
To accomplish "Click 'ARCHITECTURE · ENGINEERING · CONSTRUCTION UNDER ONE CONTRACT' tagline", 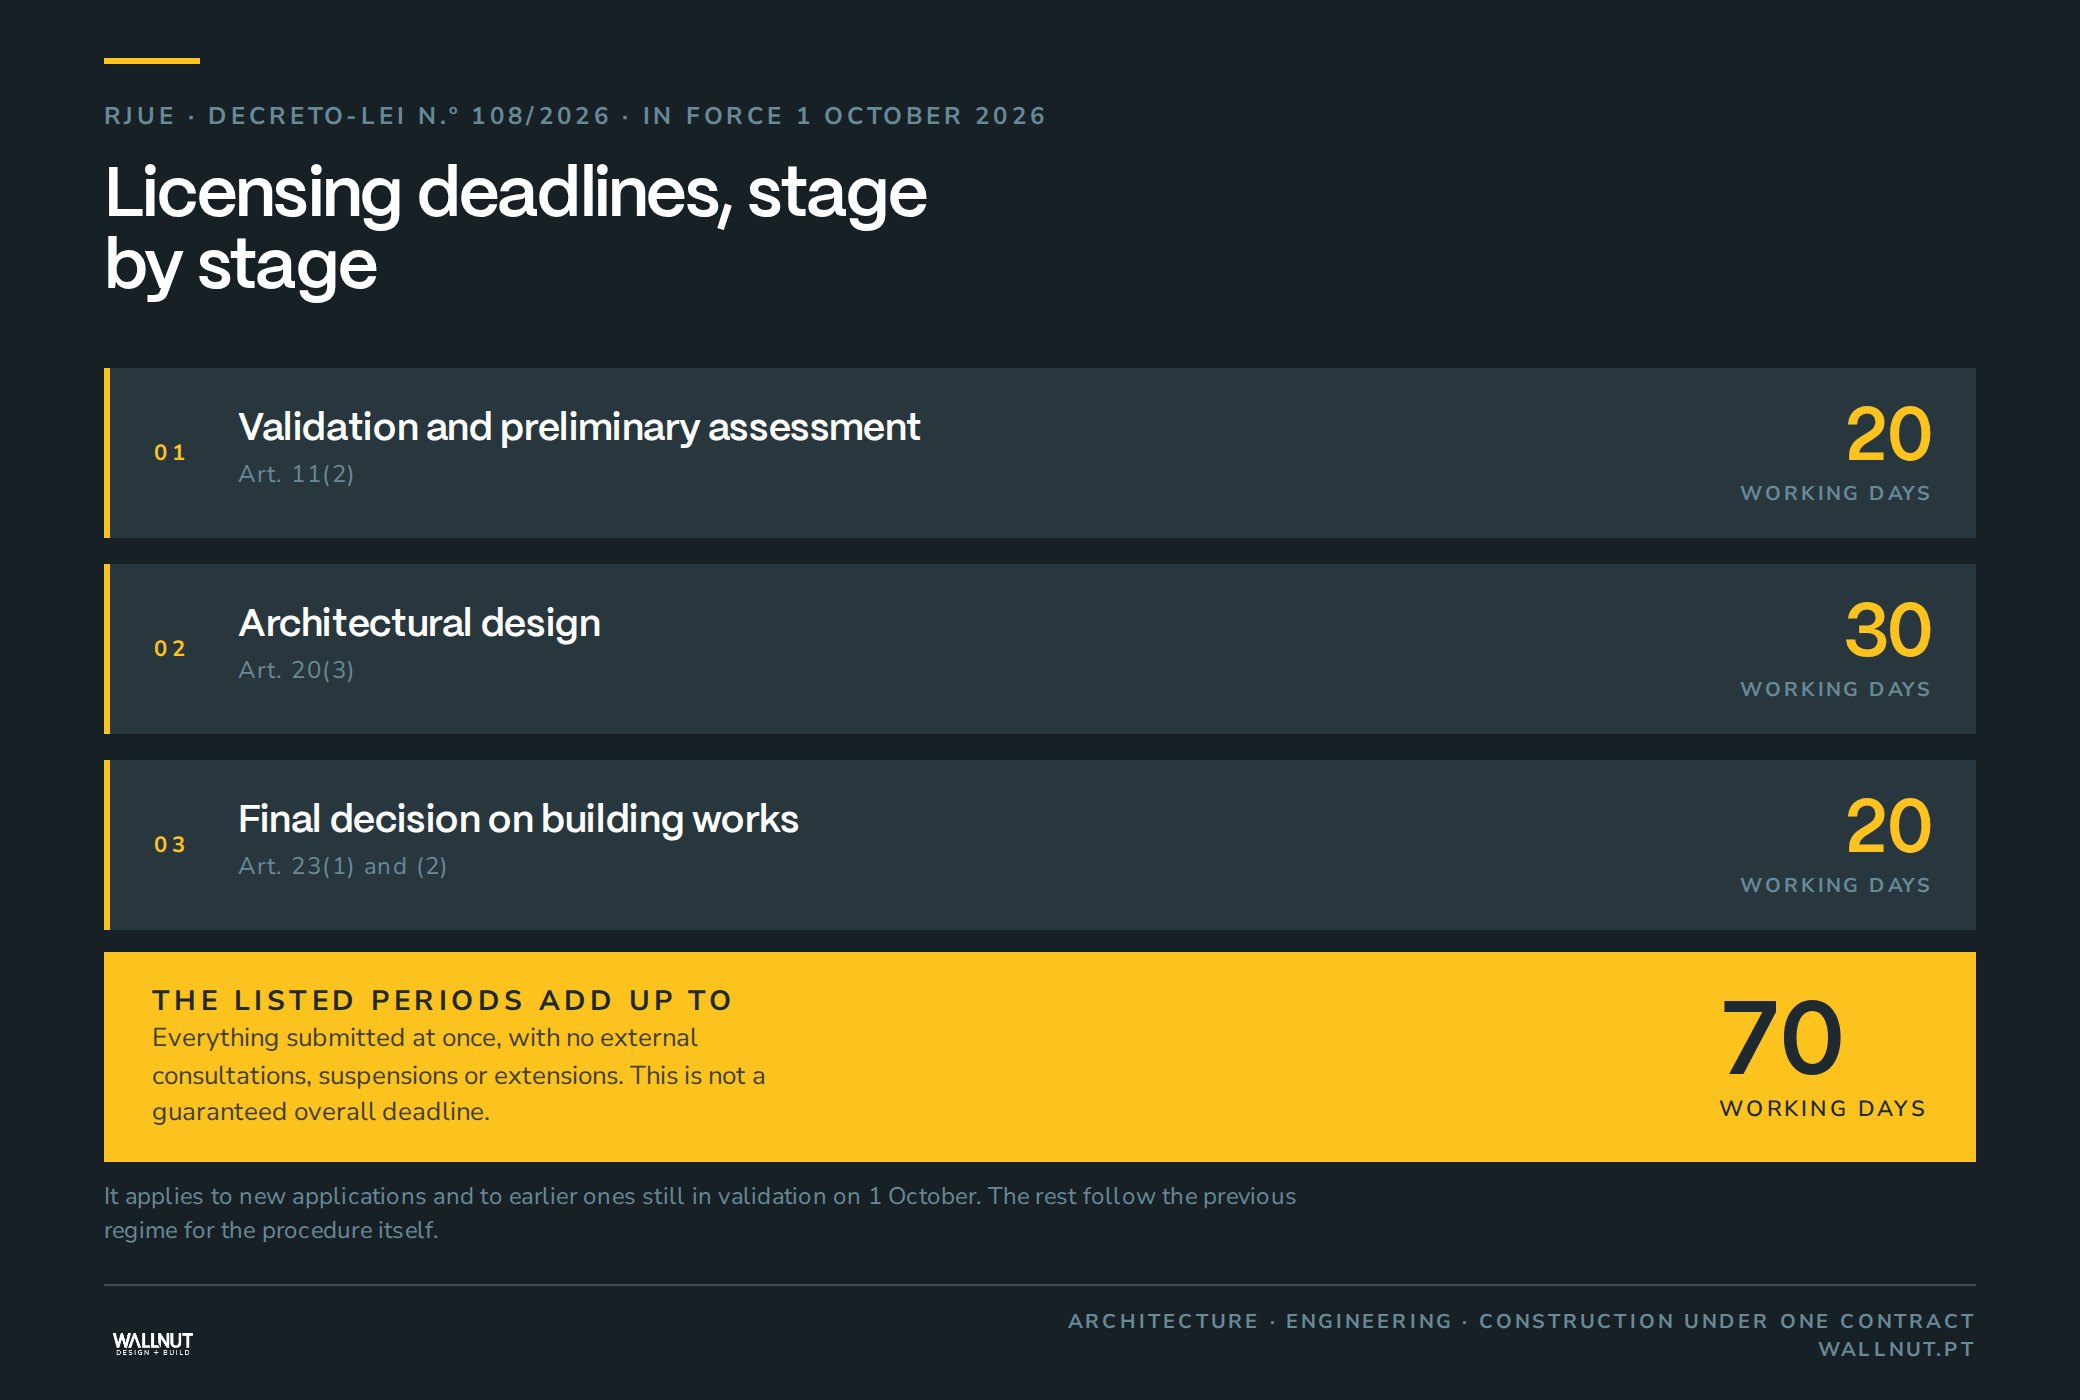I will coord(1521,1321).
